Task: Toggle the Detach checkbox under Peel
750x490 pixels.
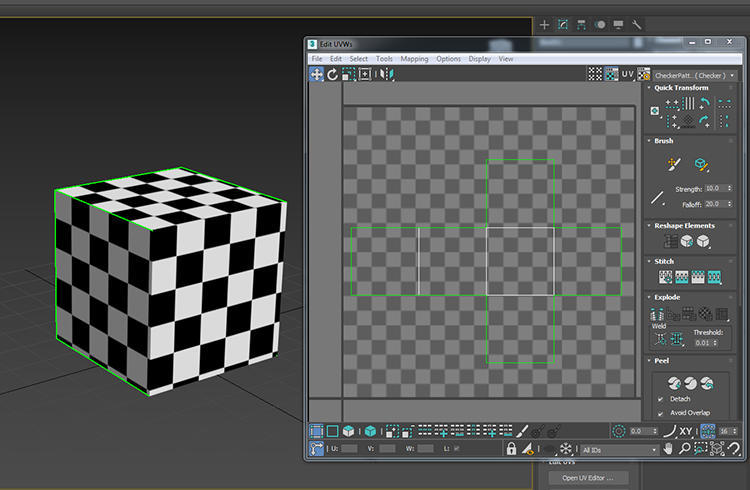Action: 661,399
